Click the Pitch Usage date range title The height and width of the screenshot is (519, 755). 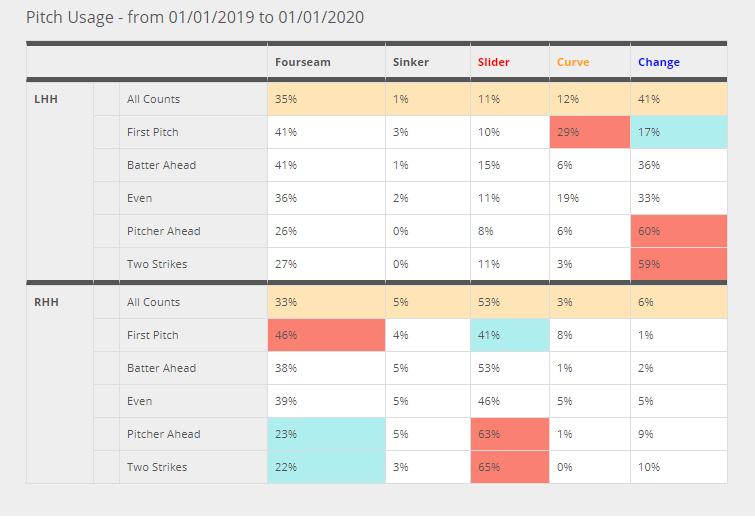(195, 18)
